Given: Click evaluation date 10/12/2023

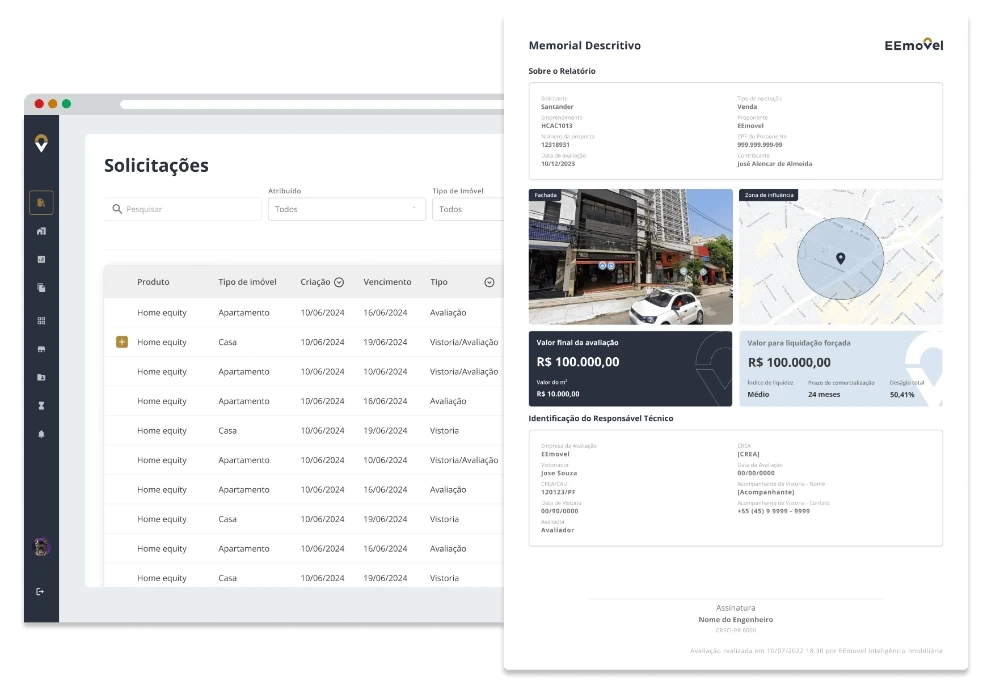Looking at the screenshot, I should (x=557, y=164).
